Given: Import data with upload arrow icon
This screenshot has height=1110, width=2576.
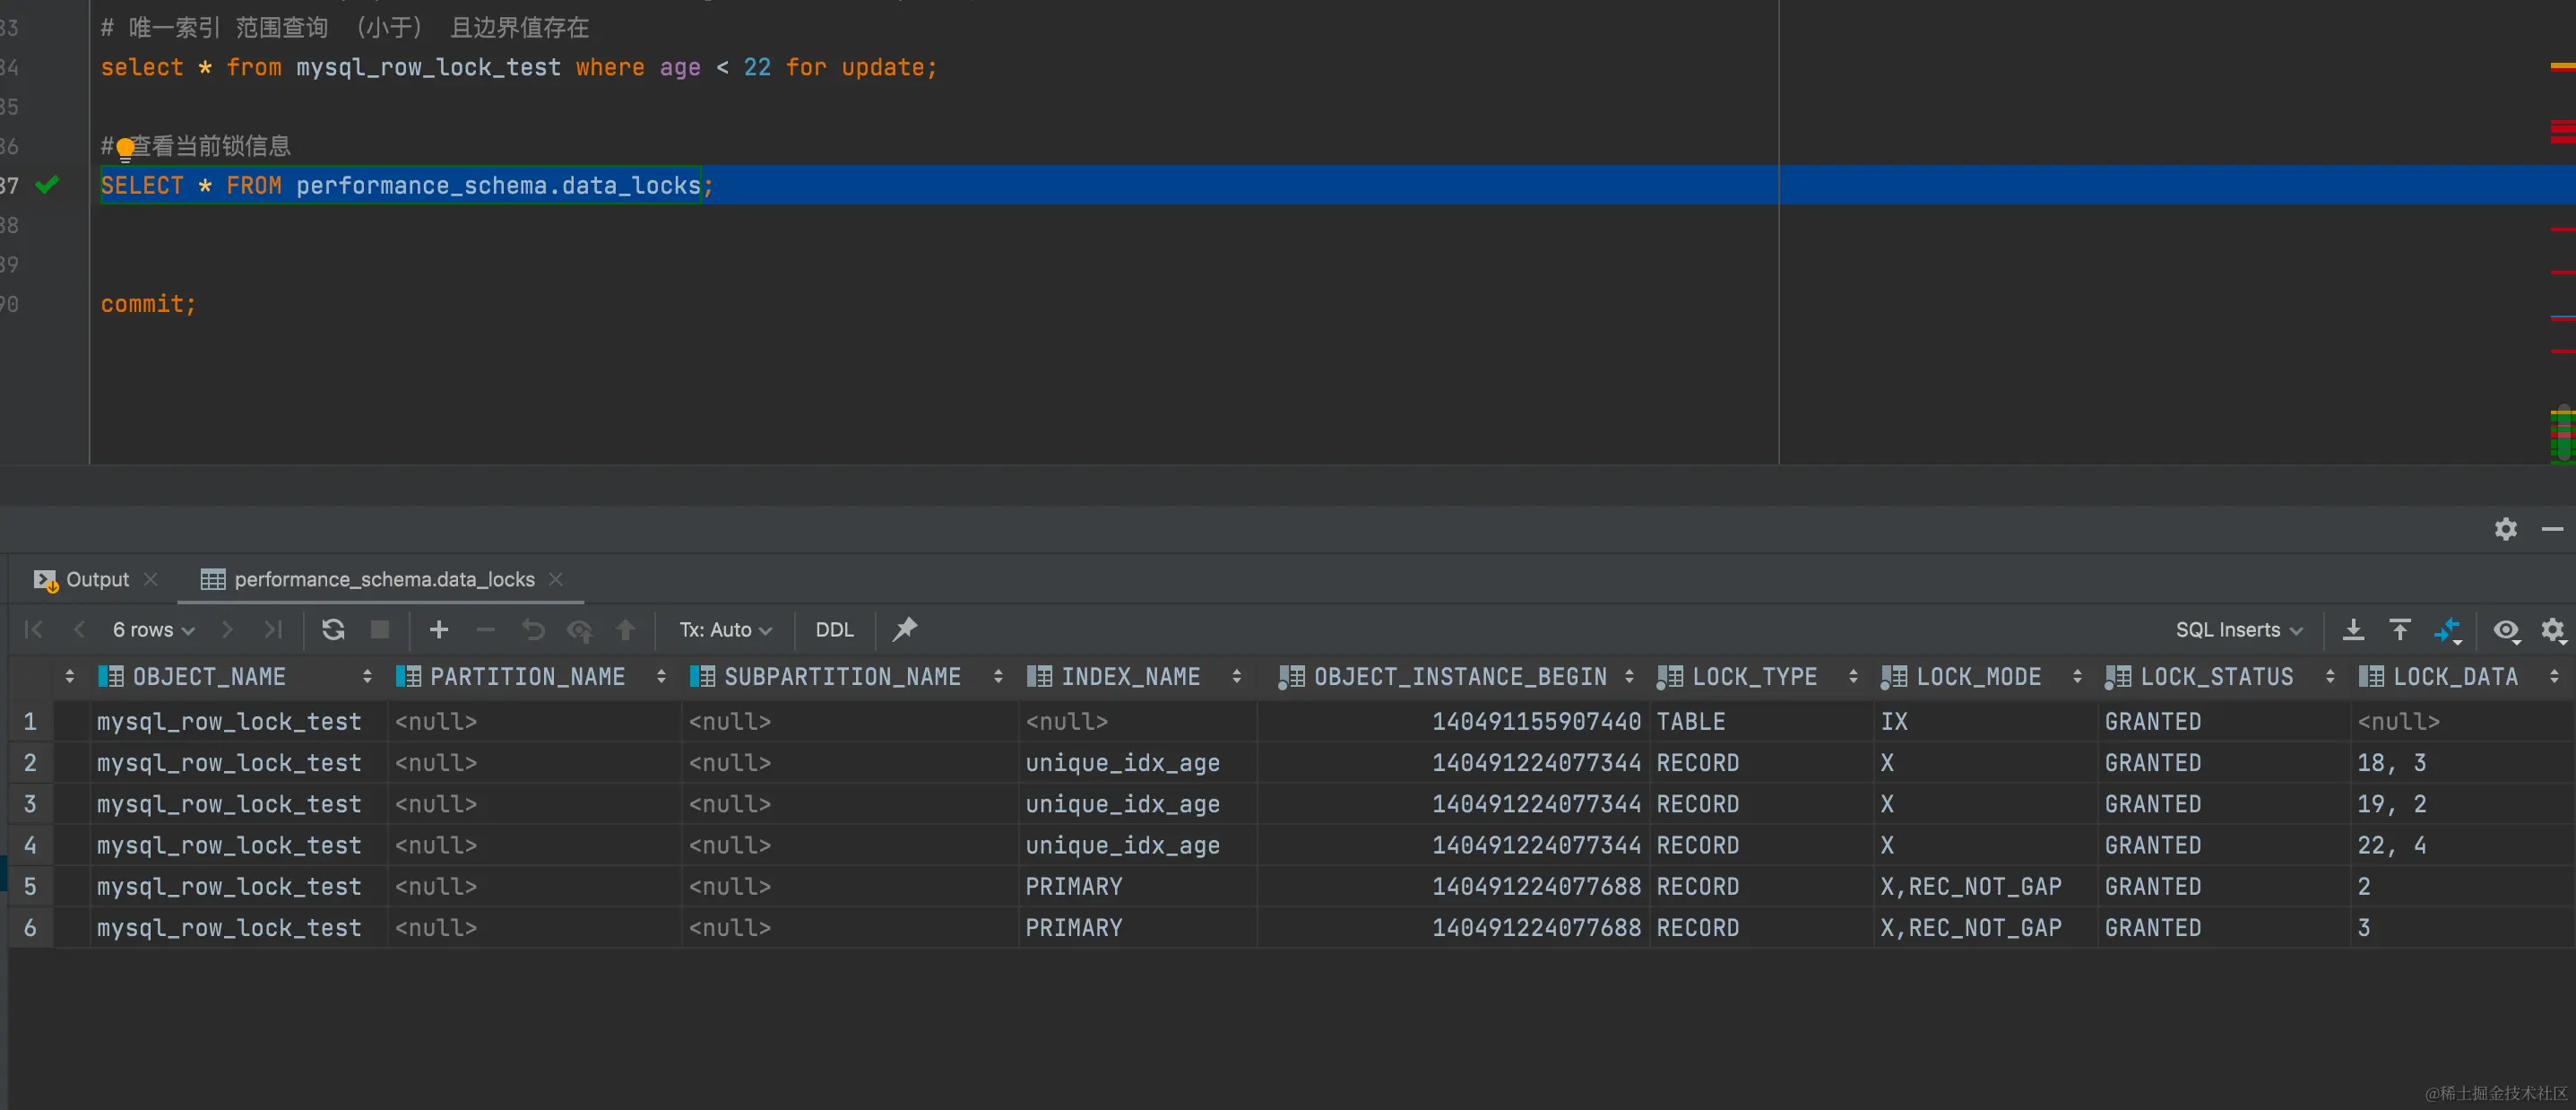Looking at the screenshot, I should coord(2399,629).
